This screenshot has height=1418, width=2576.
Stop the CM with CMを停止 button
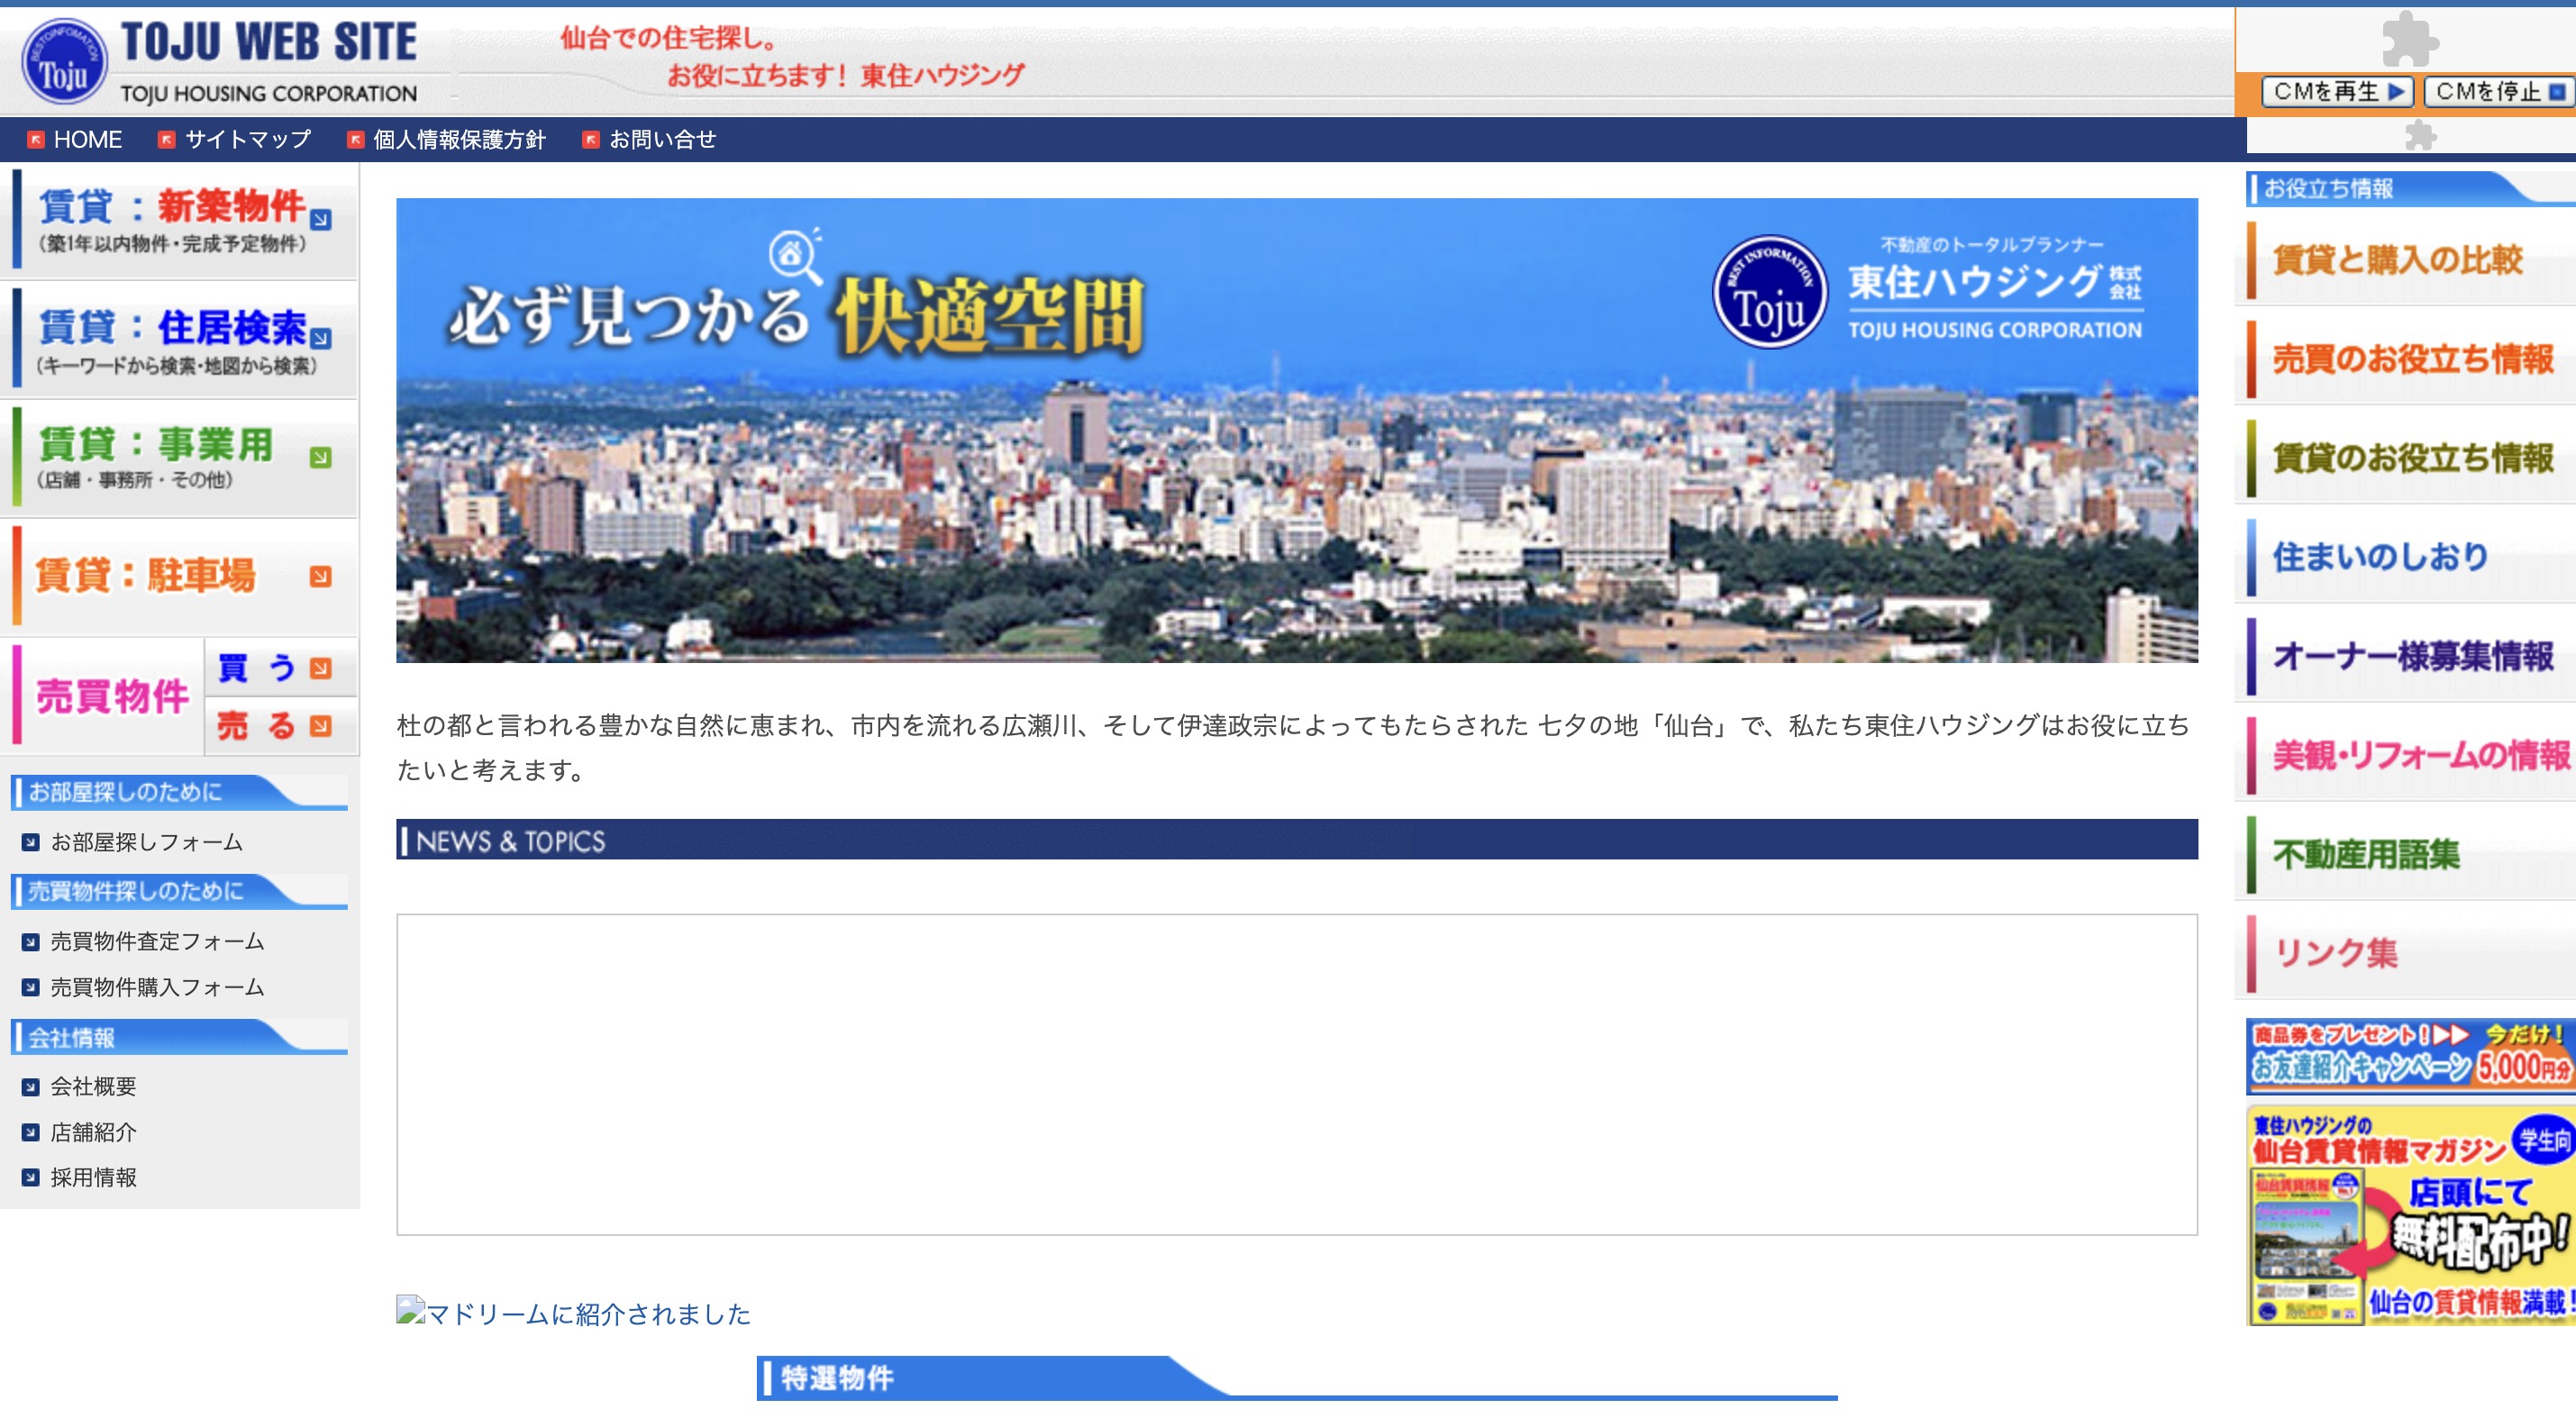pyautogui.click(x=2499, y=92)
